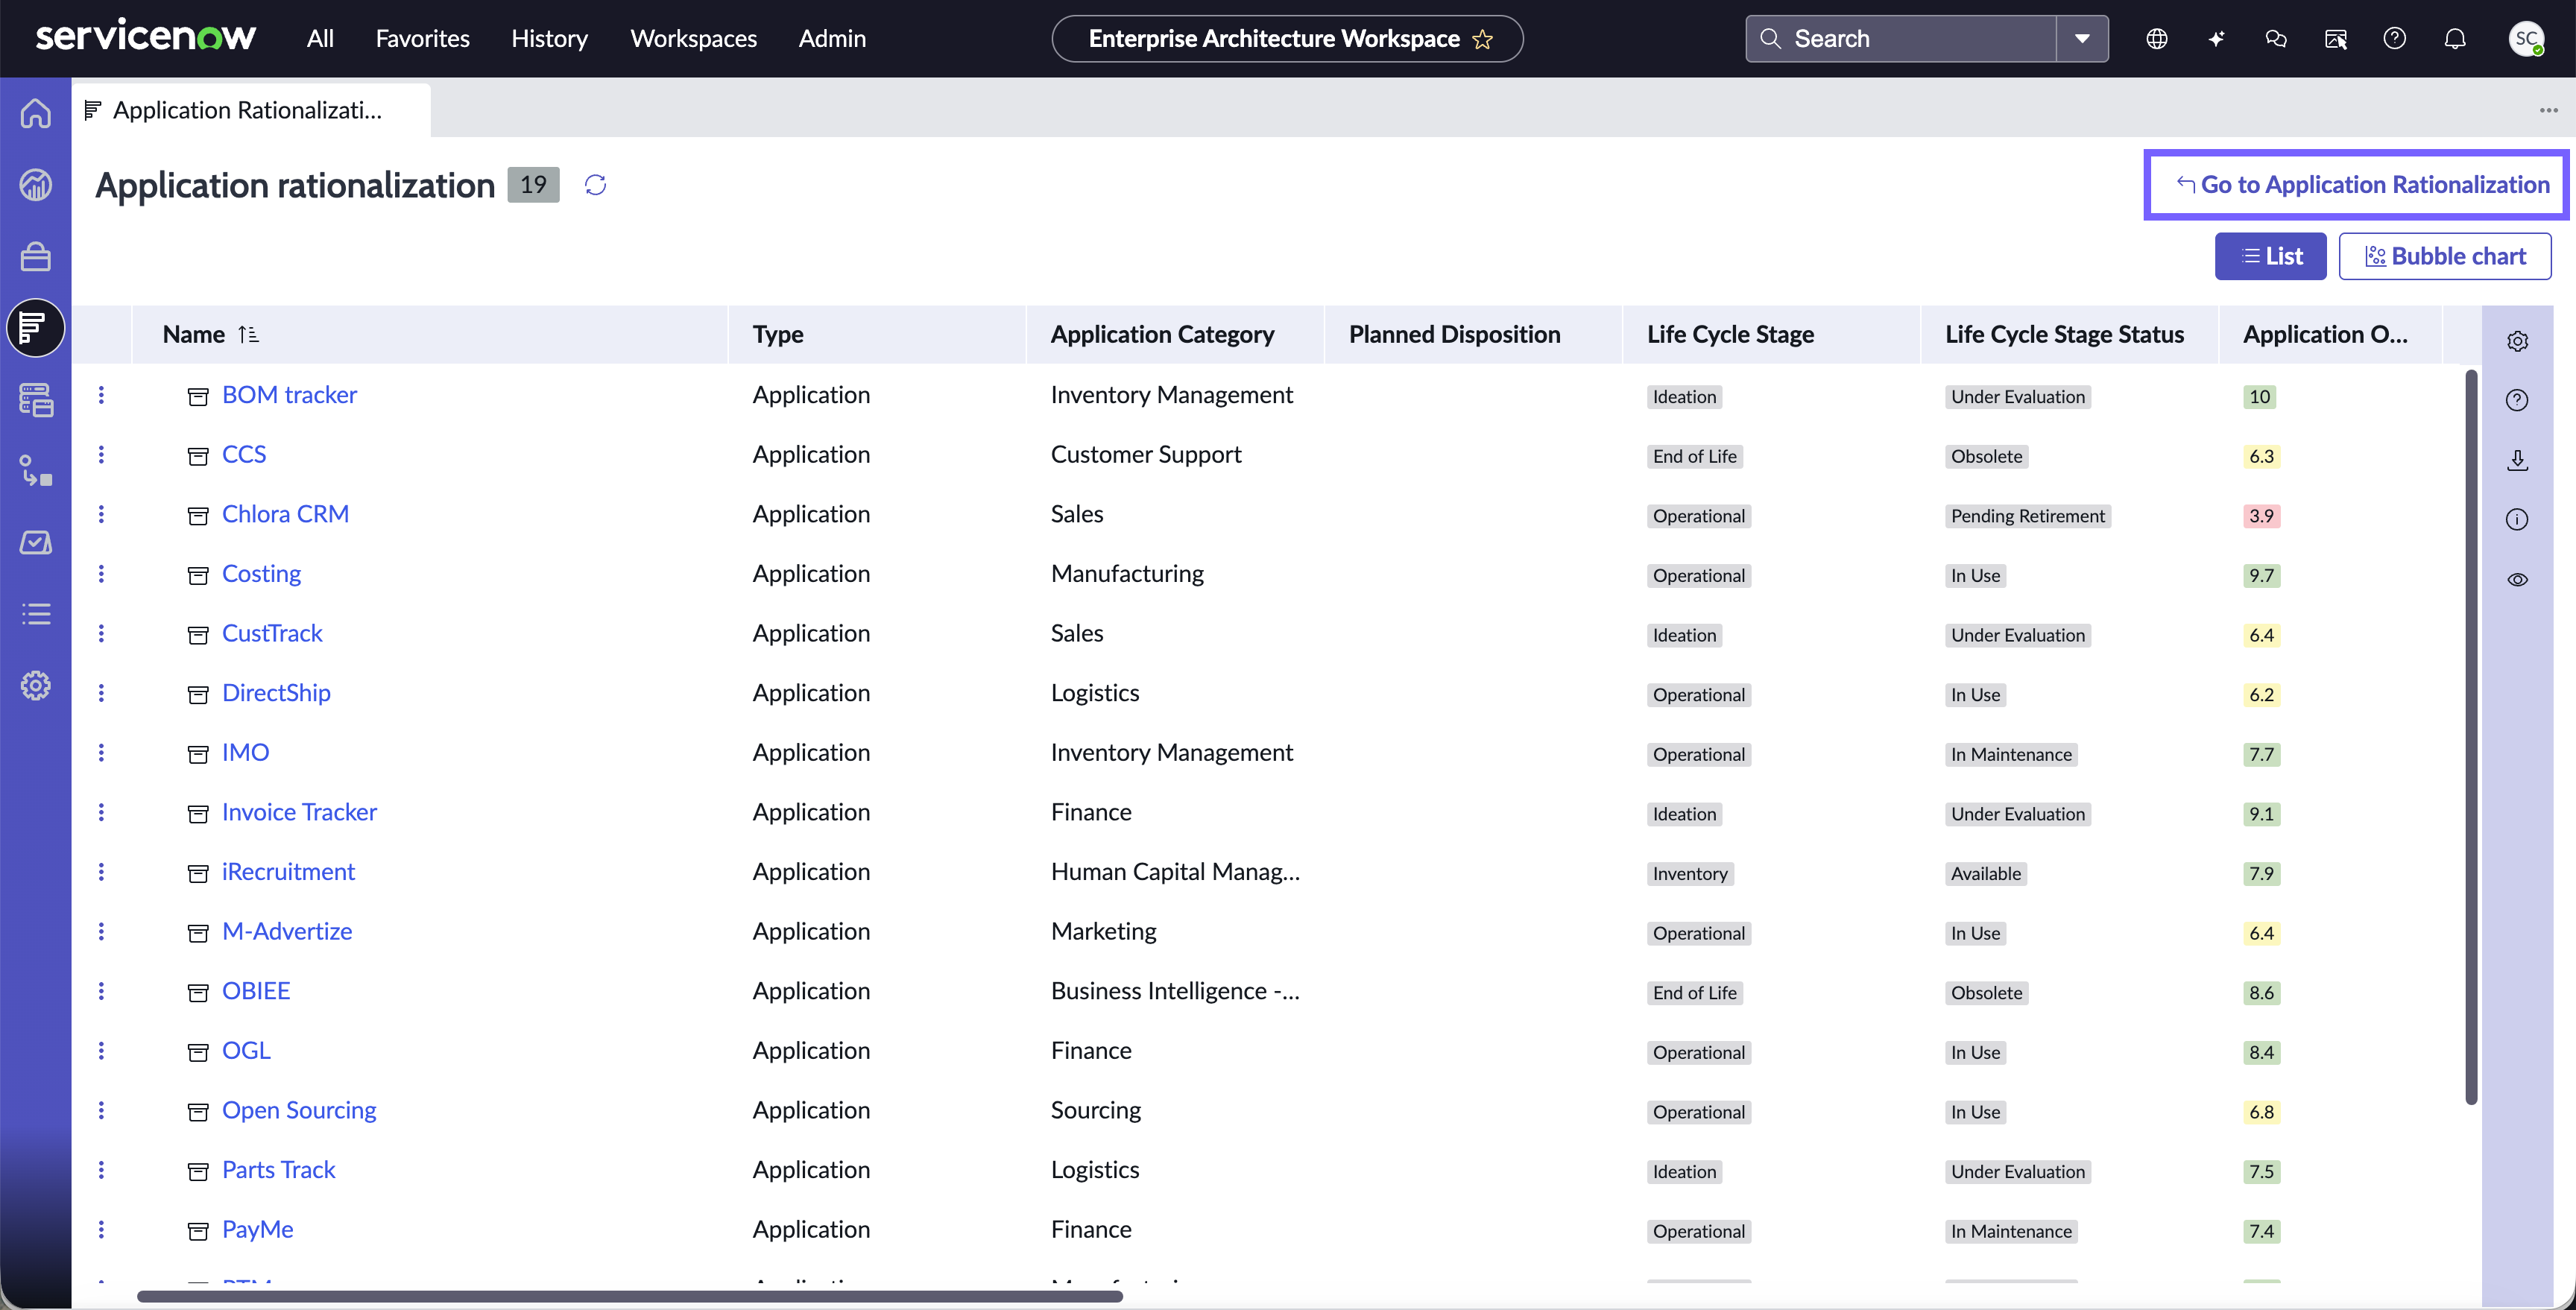The height and width of the screenshot is (1310, 2576).
Task: Click the vertical scrollbar of the list
Action: (2471, 737)
